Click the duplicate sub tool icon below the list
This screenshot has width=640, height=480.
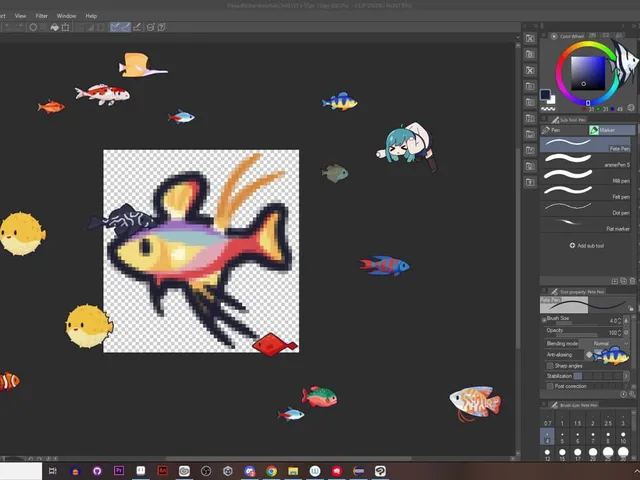click(x=623, y=281)
